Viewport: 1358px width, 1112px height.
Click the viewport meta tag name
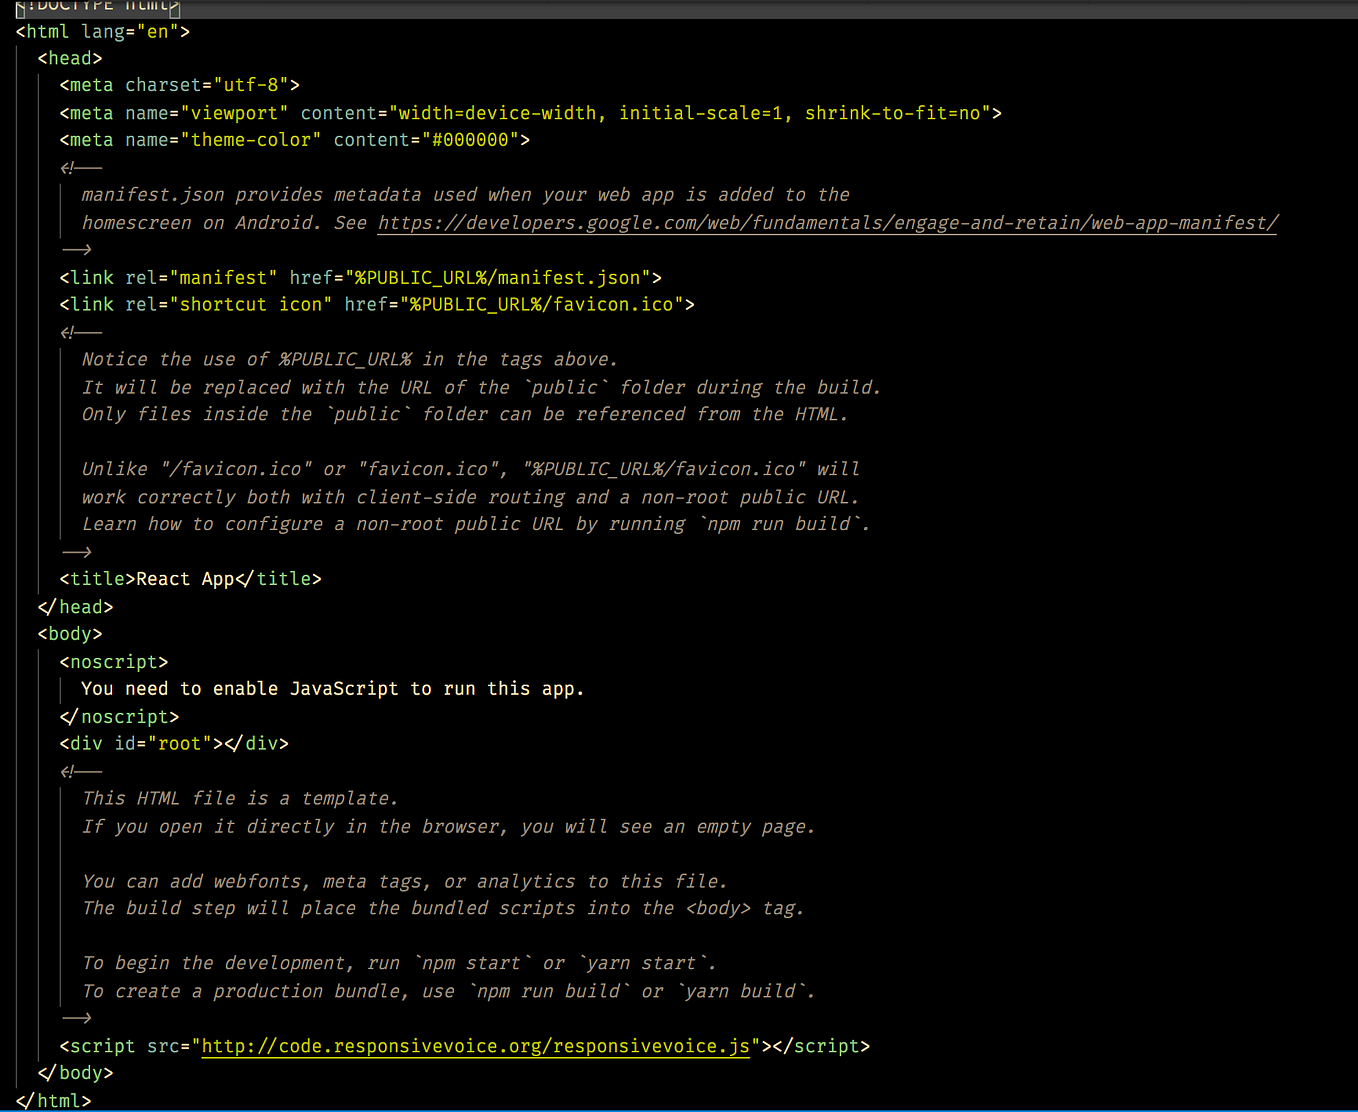click(x=235, y=112)
